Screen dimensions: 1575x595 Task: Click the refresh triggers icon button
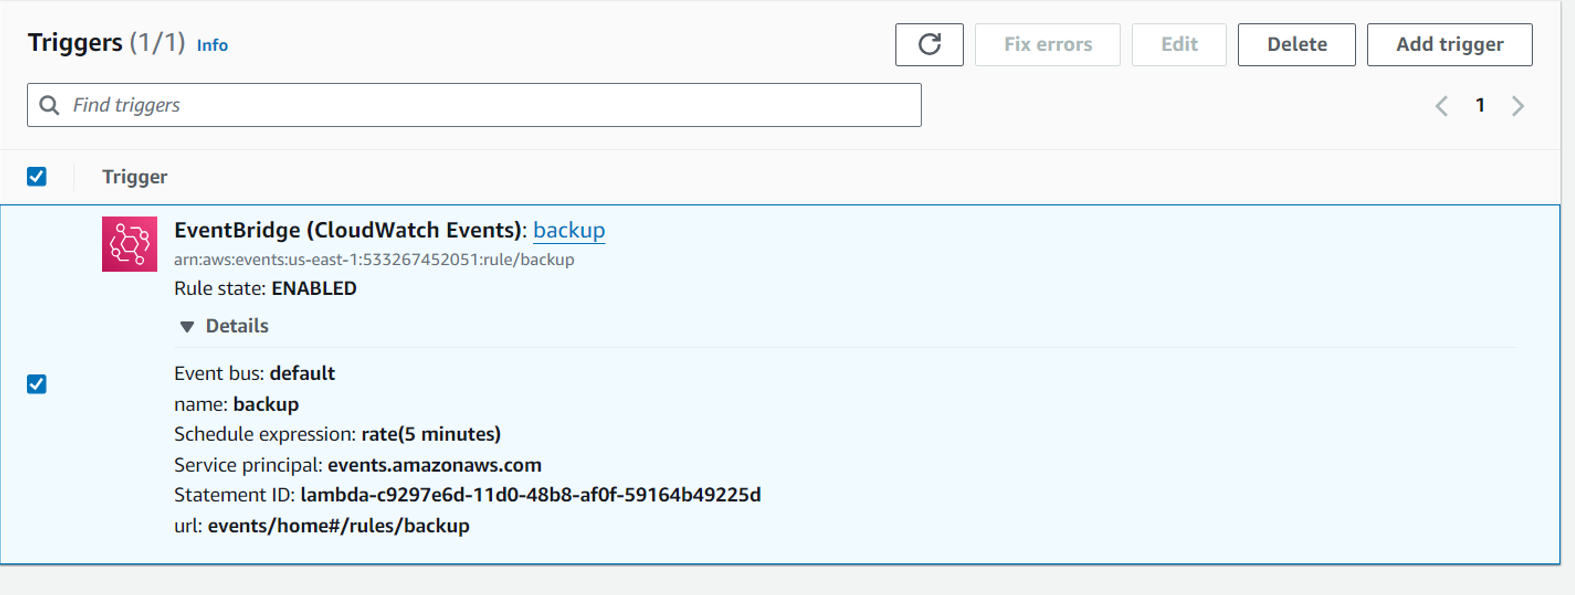coord(929,45)
